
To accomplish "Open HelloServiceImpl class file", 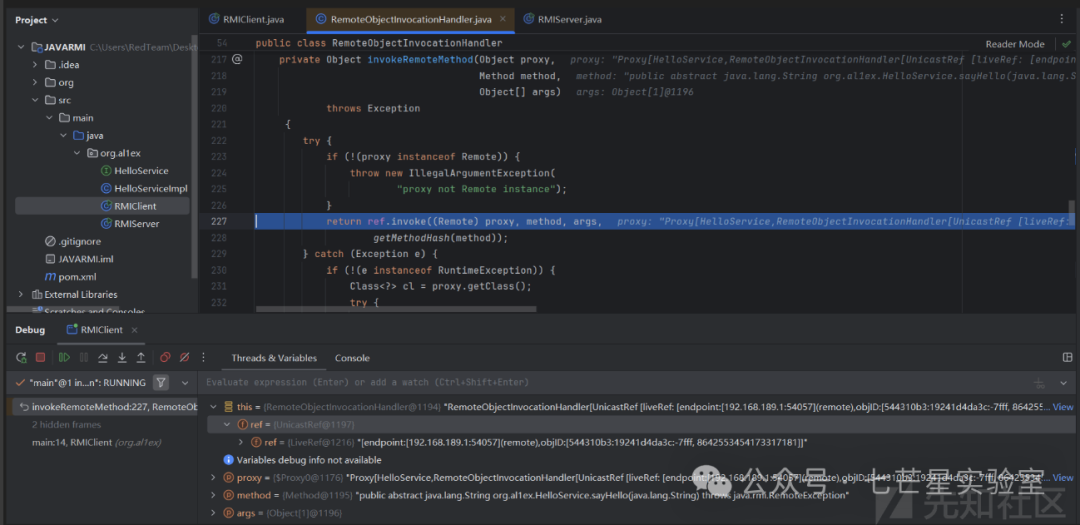I will (144, 188).
